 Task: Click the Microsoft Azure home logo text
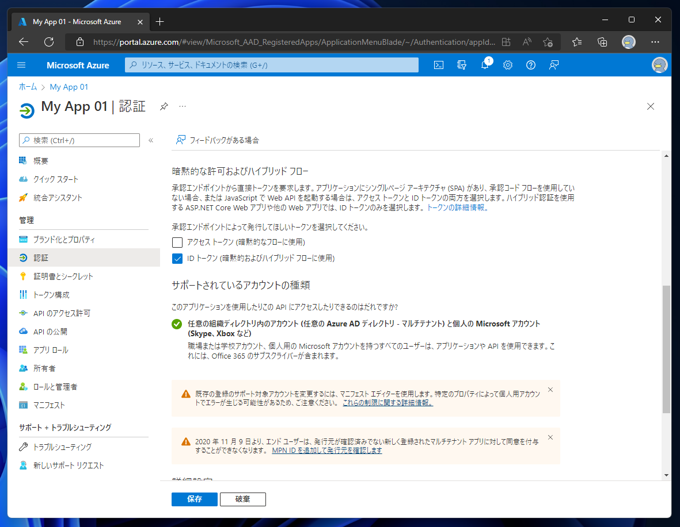78,65
